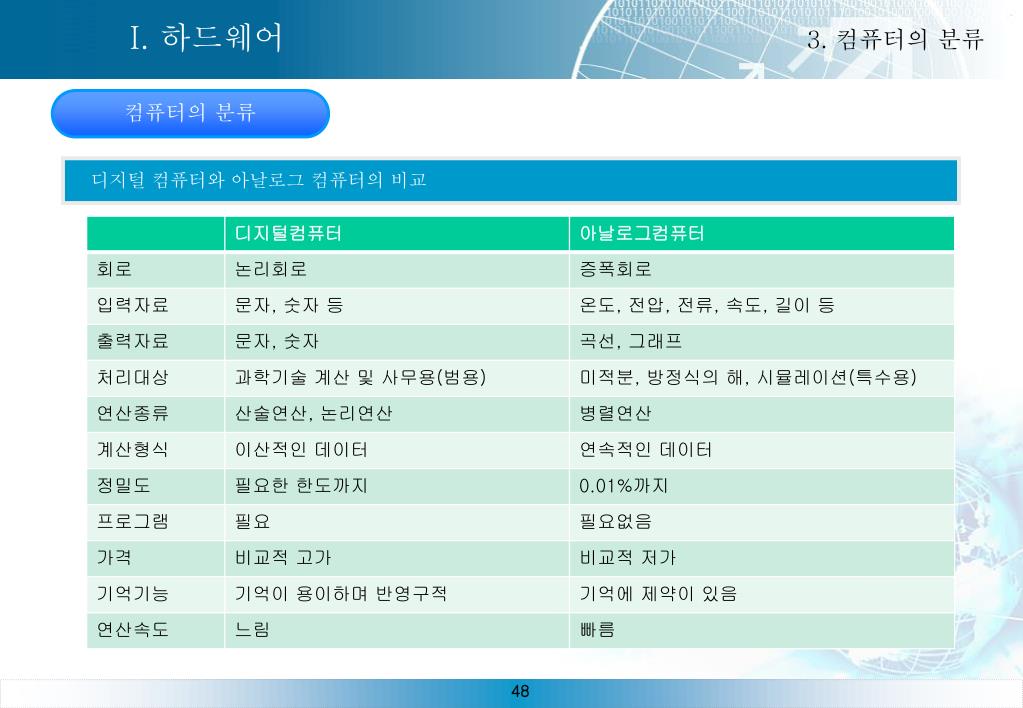Viewport: 1023px width, 708px height.
Task: Select row label '연산종류'
Action: coord(155,414)
